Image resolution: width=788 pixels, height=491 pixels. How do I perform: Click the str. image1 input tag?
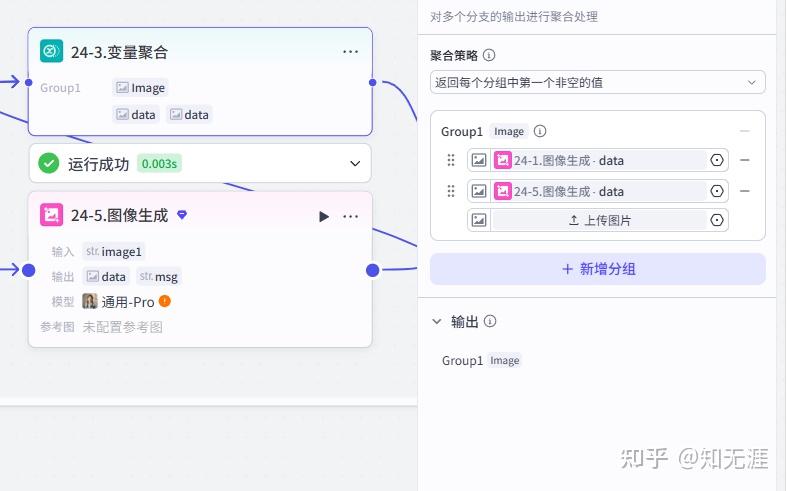coord(114,251)
